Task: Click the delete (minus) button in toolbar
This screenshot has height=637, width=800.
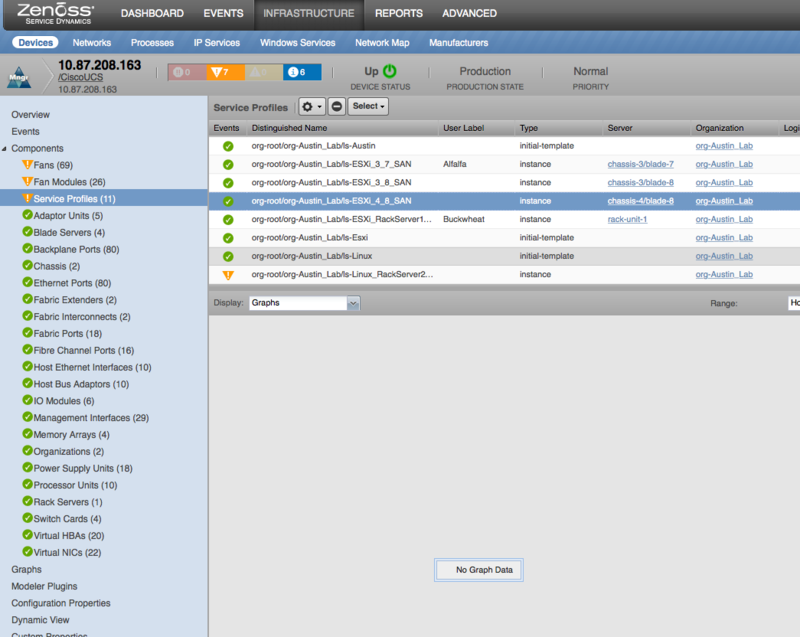Action: (337, 107)
